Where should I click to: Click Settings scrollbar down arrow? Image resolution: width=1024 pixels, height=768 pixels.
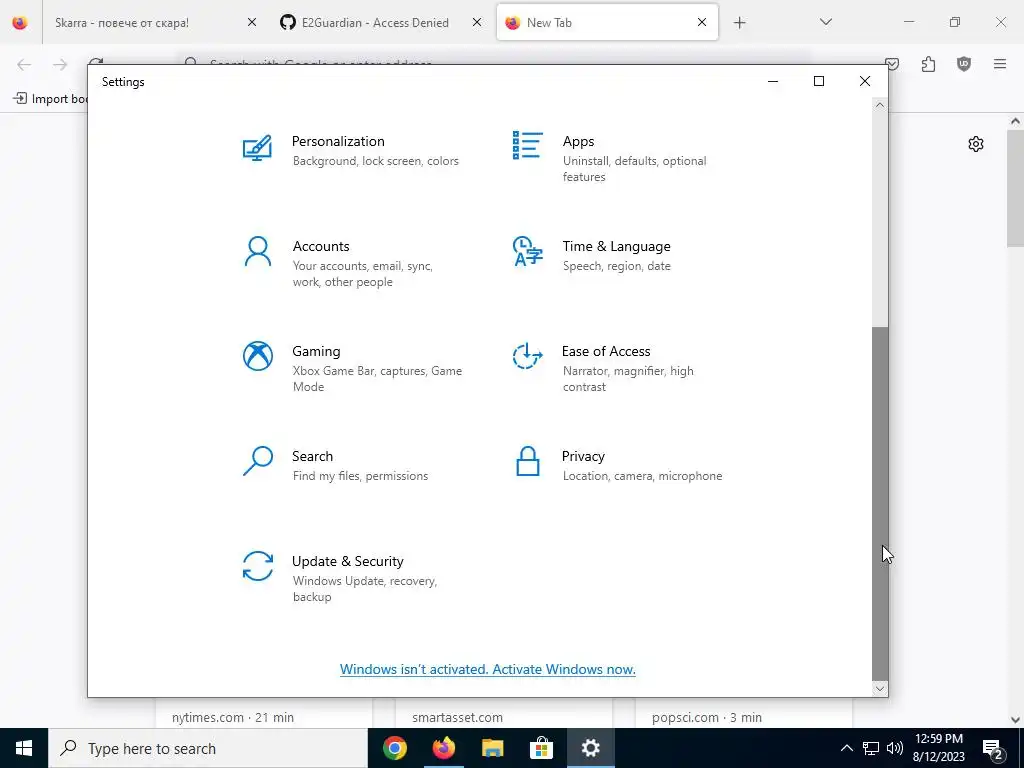(880, 688)
